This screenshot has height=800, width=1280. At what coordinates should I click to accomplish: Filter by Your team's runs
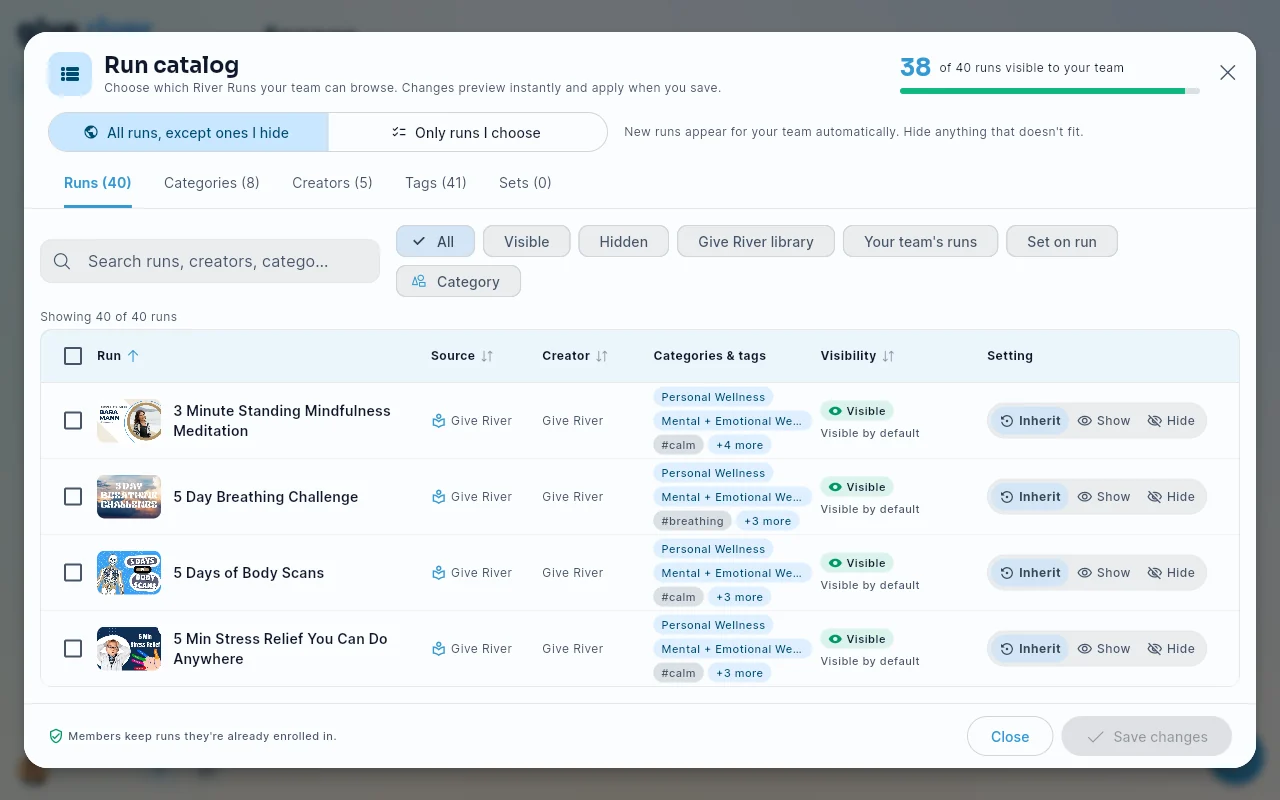[921, 241]
